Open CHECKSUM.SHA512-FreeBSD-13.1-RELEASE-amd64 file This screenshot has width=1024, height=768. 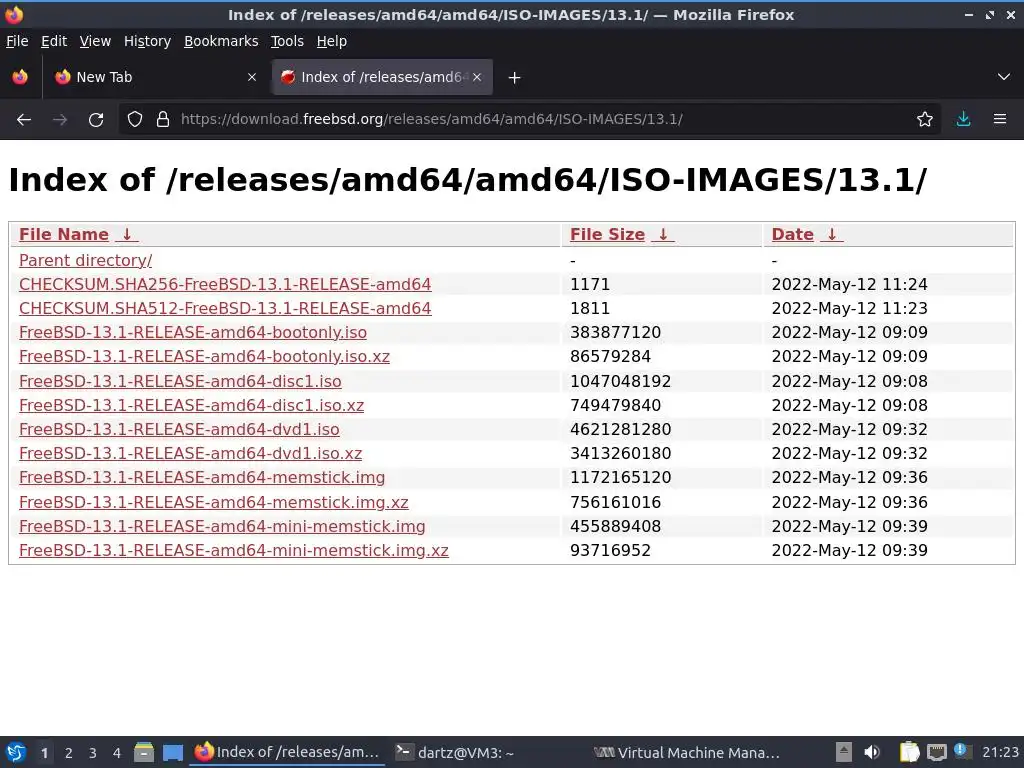225,308
